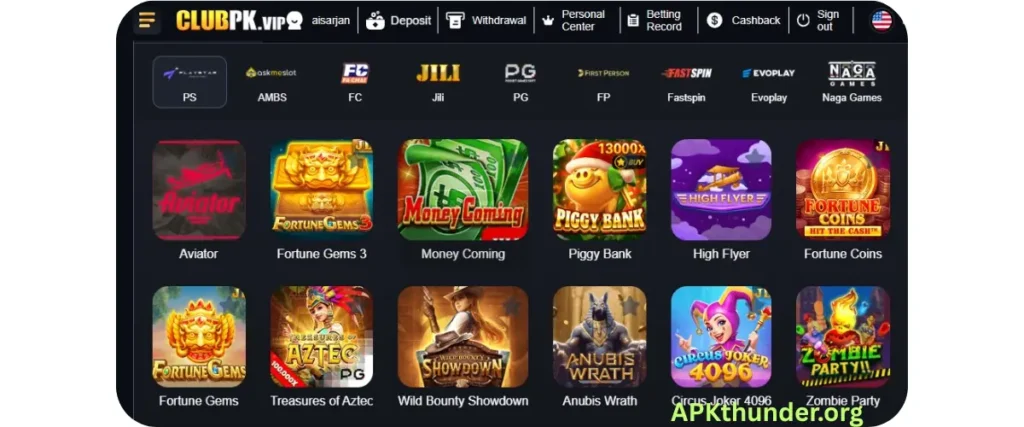Click the Deposit piggy bank icon

376,21
